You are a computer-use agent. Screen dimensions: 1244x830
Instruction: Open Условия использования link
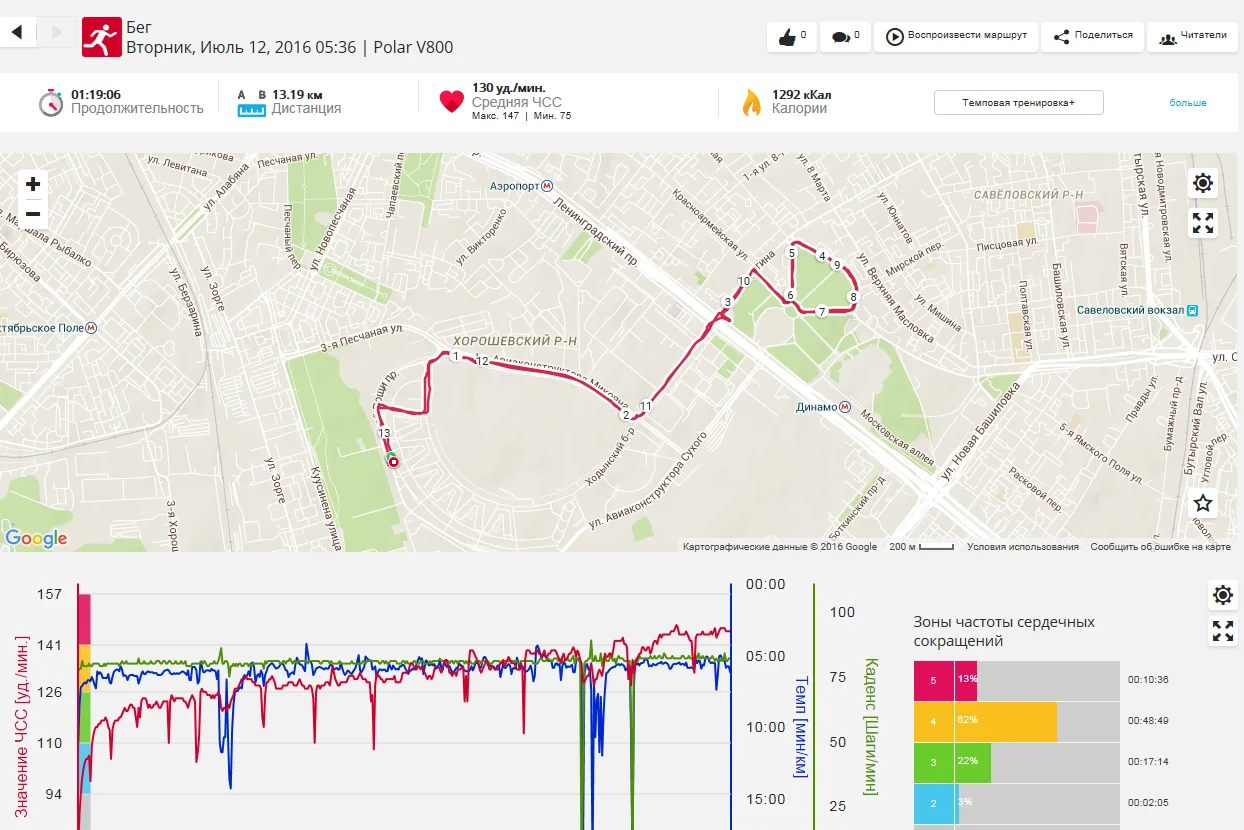click(x=1023, y=547)
